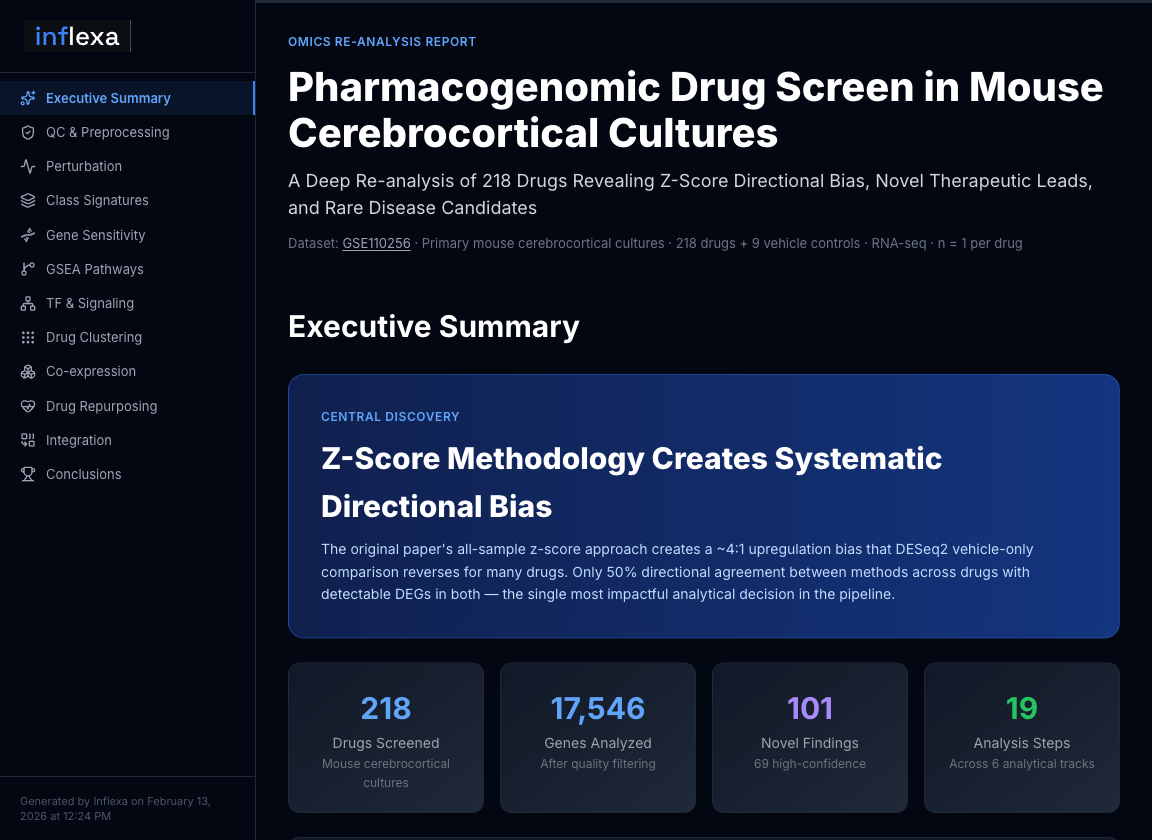Click the shield icon beside QC & Preprocessing
The image size is (1152, 840).
point(28,132)
